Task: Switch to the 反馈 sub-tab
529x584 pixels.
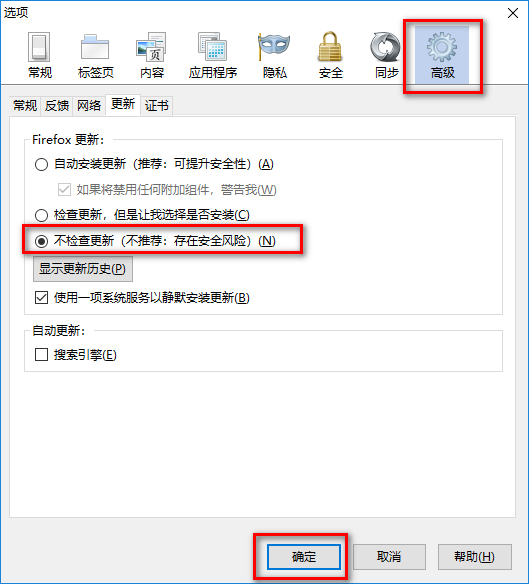Action: (57, 105)
